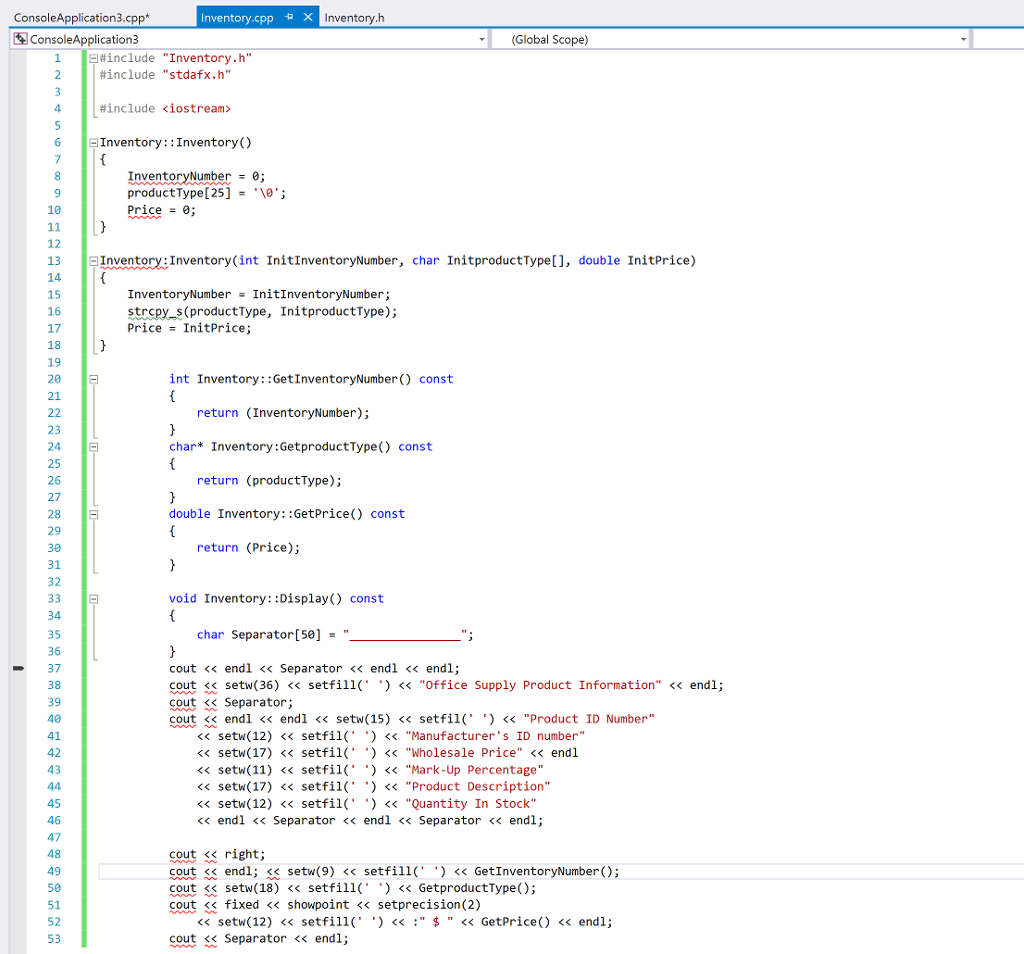Click Inventory::Display() definition text
1024x954 pixels.
point(273,599)
